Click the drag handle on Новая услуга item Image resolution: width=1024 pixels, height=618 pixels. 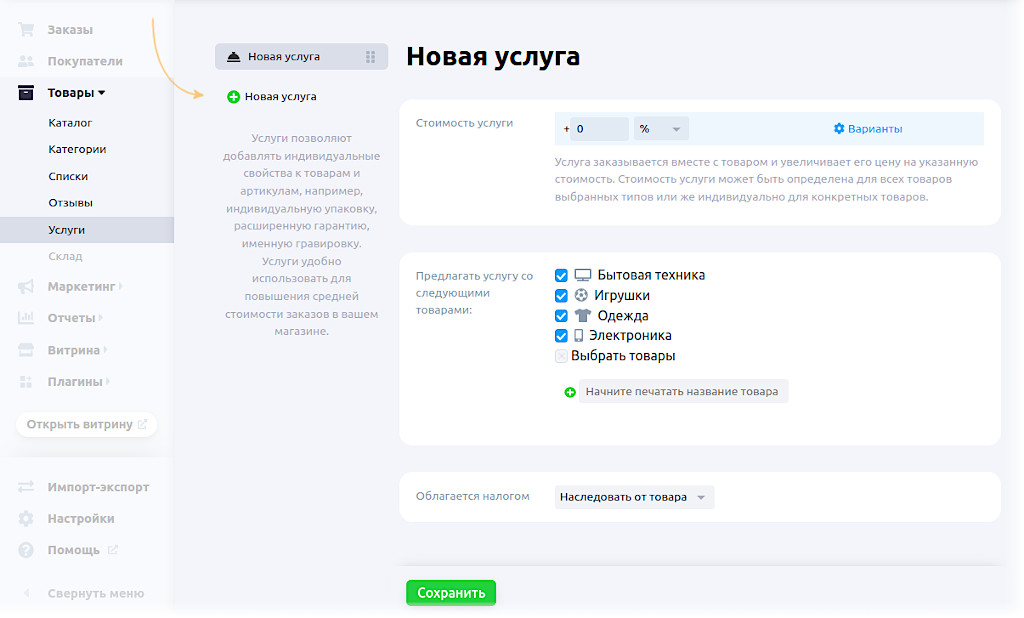click(371, 57)
